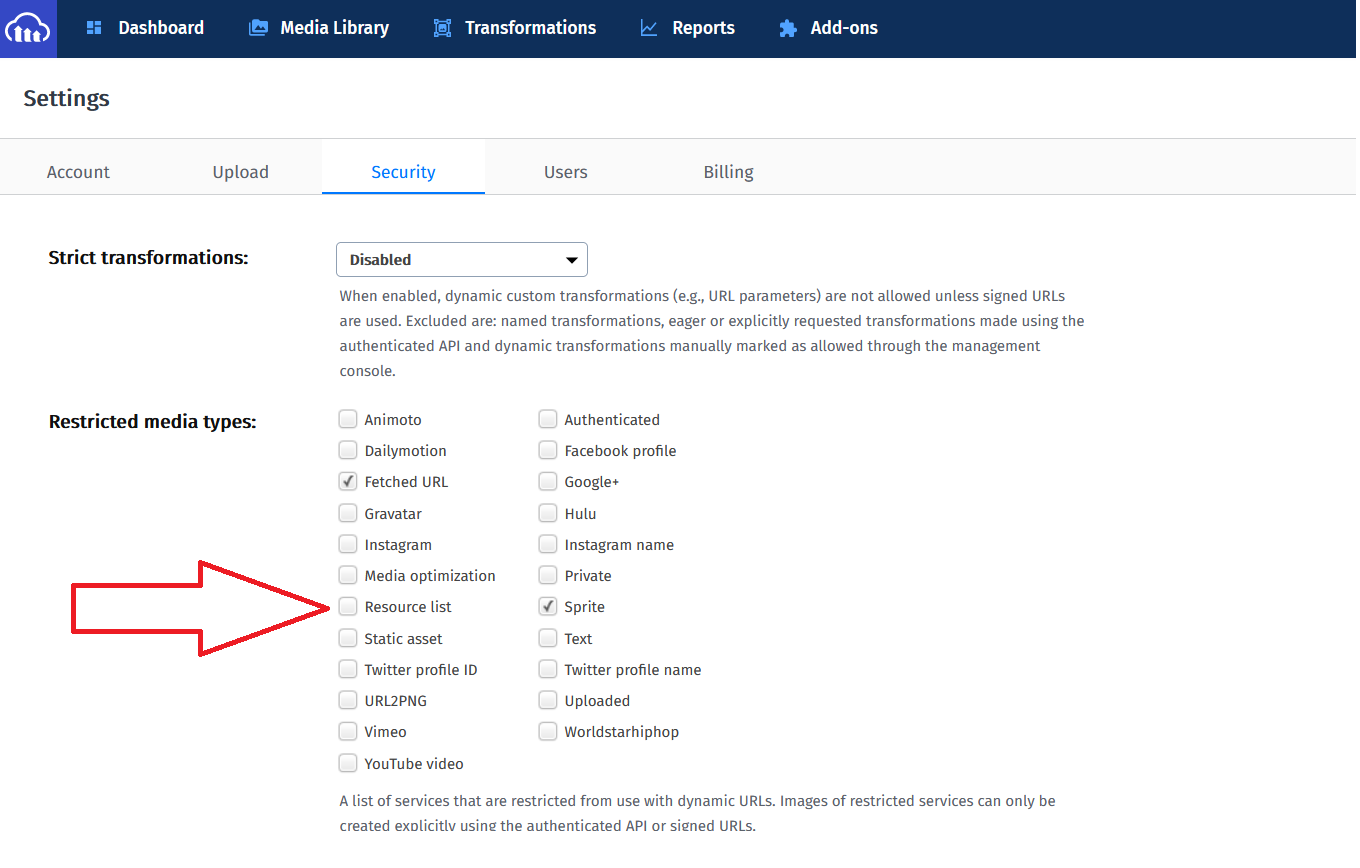Screen dimensions: 1360x868
Task: Check the Authenticated checkbox
Action: click(x=548, y=419)
